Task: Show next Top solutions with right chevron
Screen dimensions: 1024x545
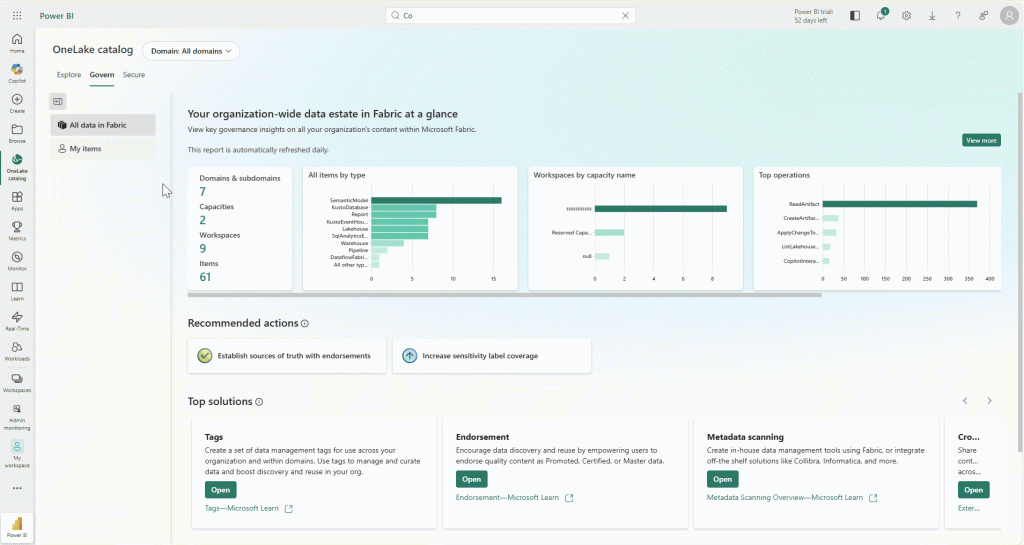Action: coord(989,401)
